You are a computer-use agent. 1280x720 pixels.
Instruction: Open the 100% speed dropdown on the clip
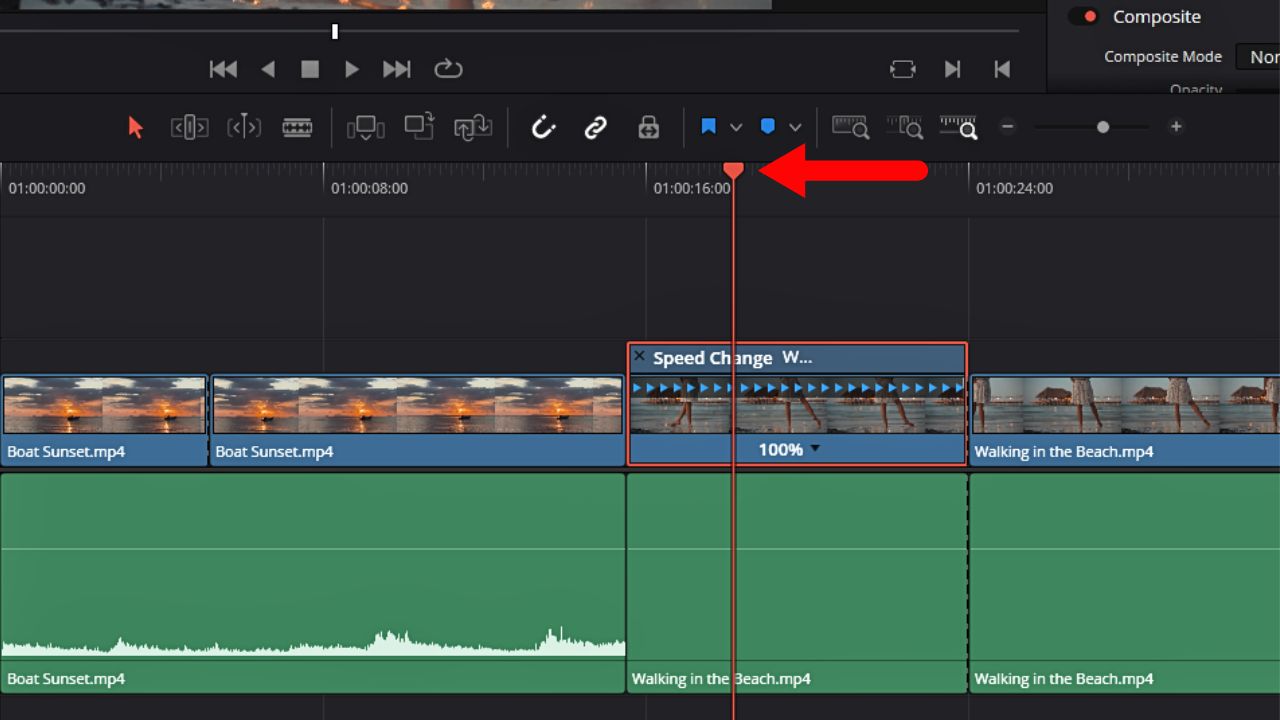tap(815, 450)
